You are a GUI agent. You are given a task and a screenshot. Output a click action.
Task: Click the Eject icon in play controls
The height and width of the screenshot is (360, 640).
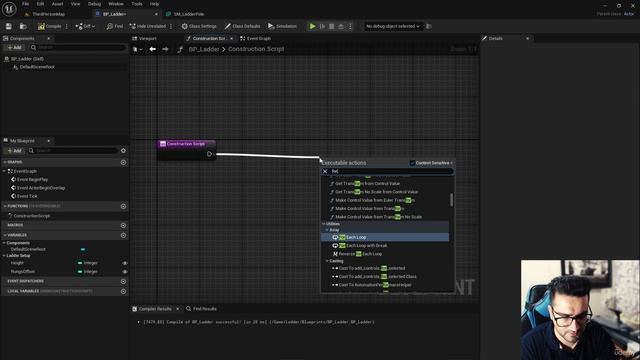click(x=341, y=26)
